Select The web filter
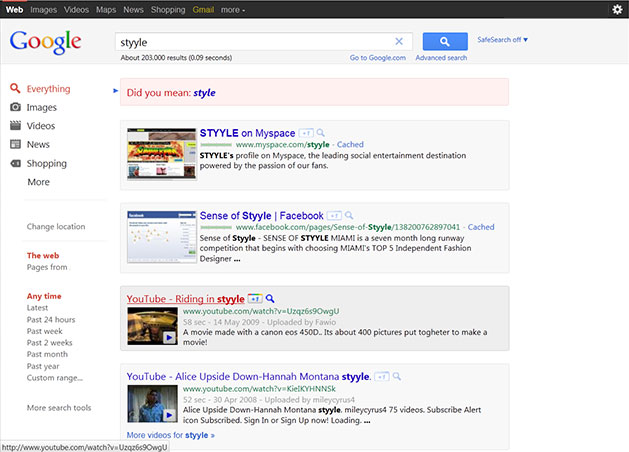Viewport: 629px width, 452px height. tap(43, 255)
